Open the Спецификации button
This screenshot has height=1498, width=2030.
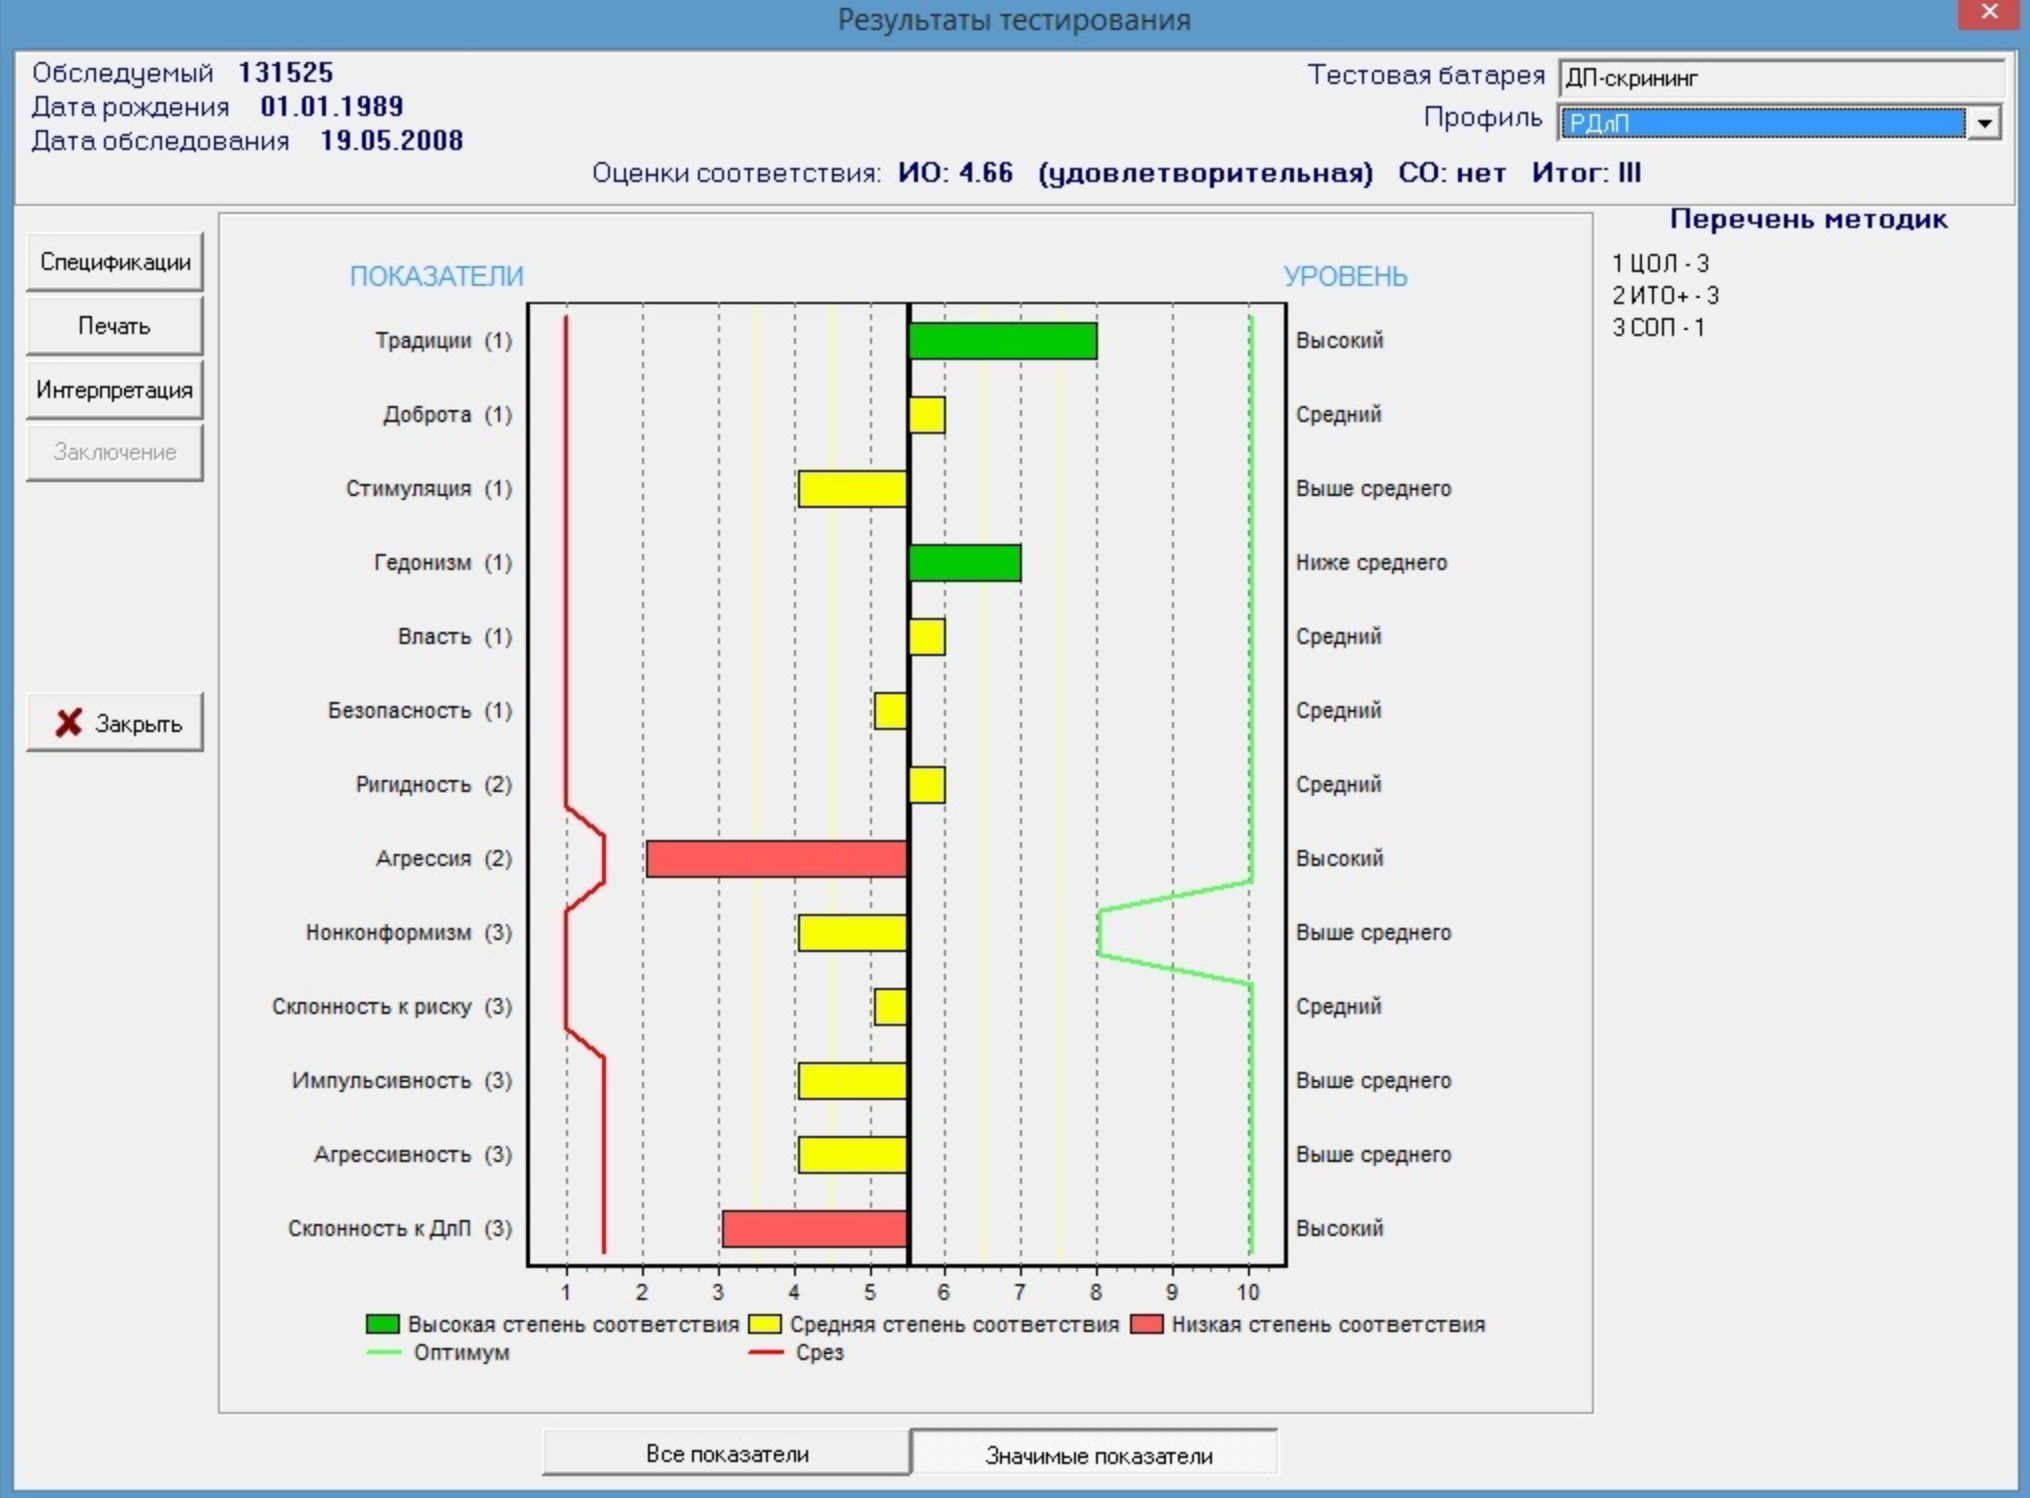[115, 262]
